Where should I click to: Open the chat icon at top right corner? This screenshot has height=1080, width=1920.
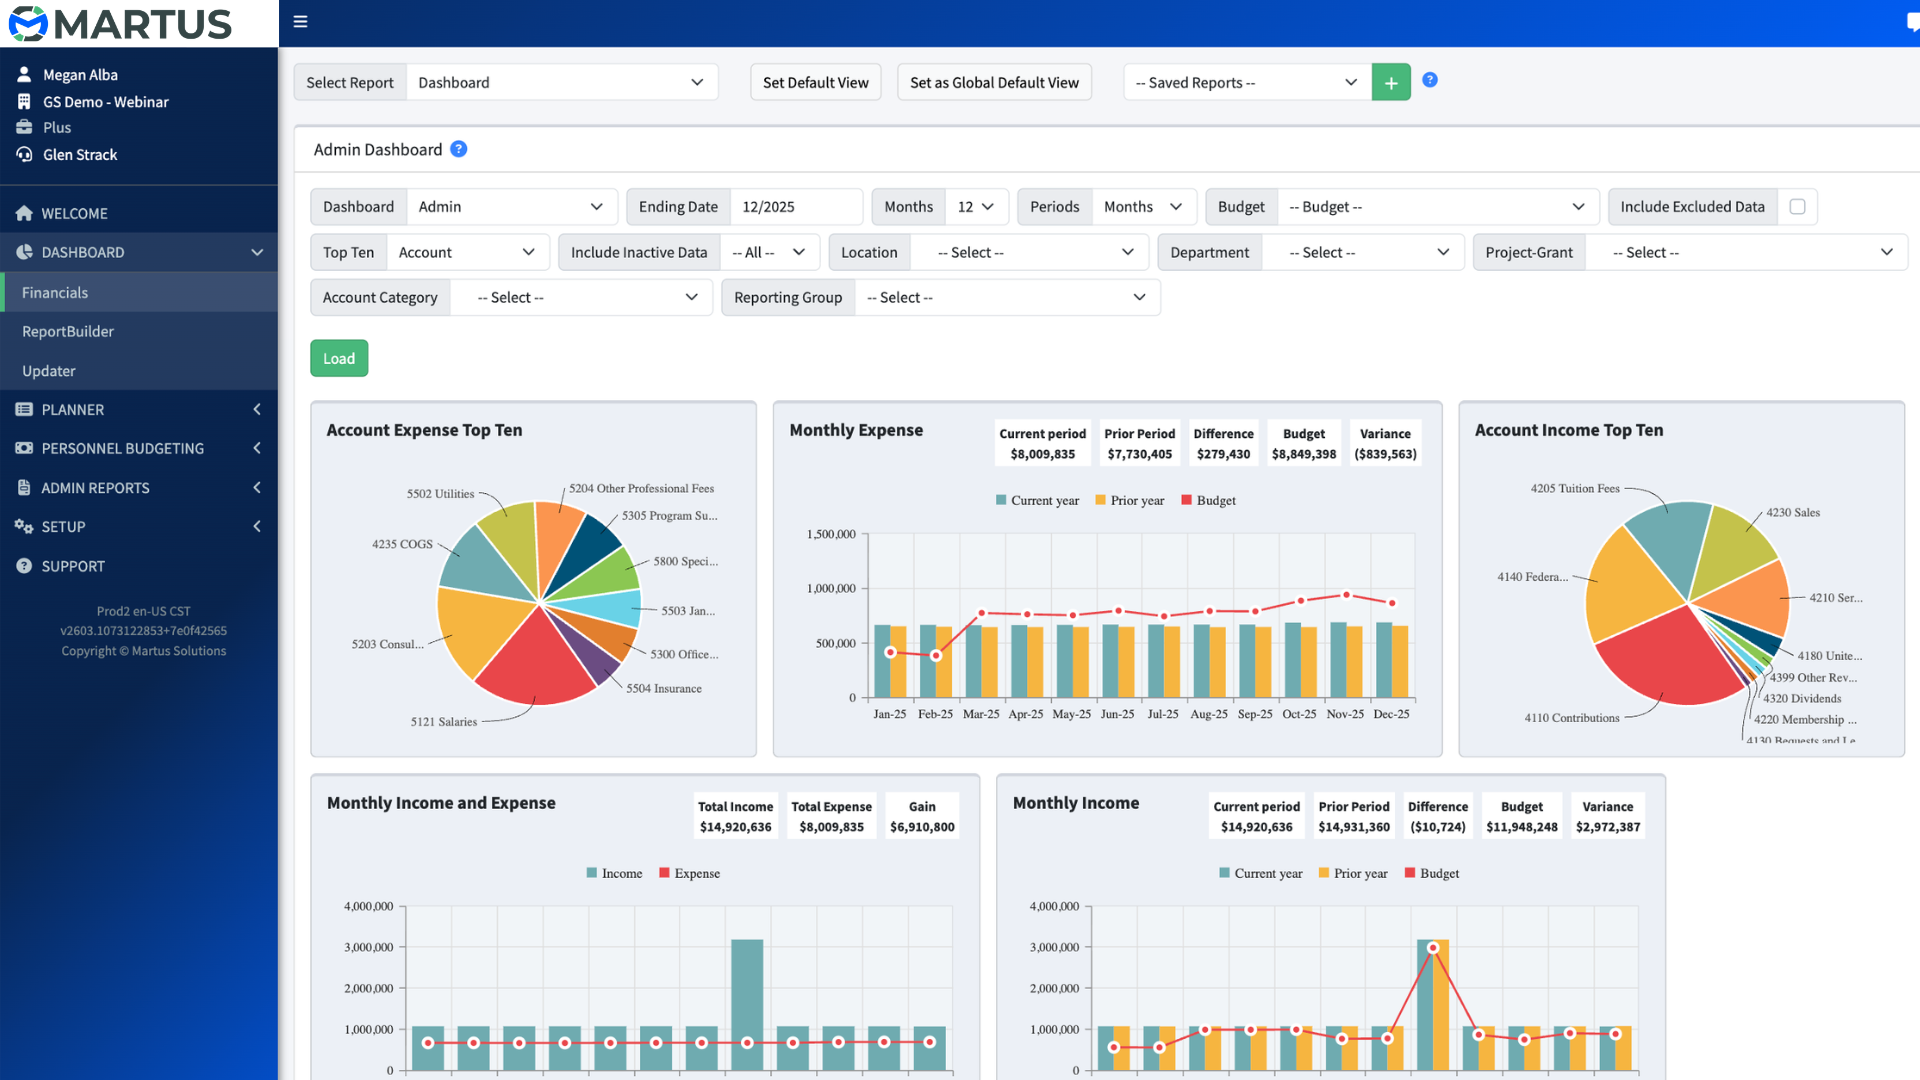coord(1912,22)
